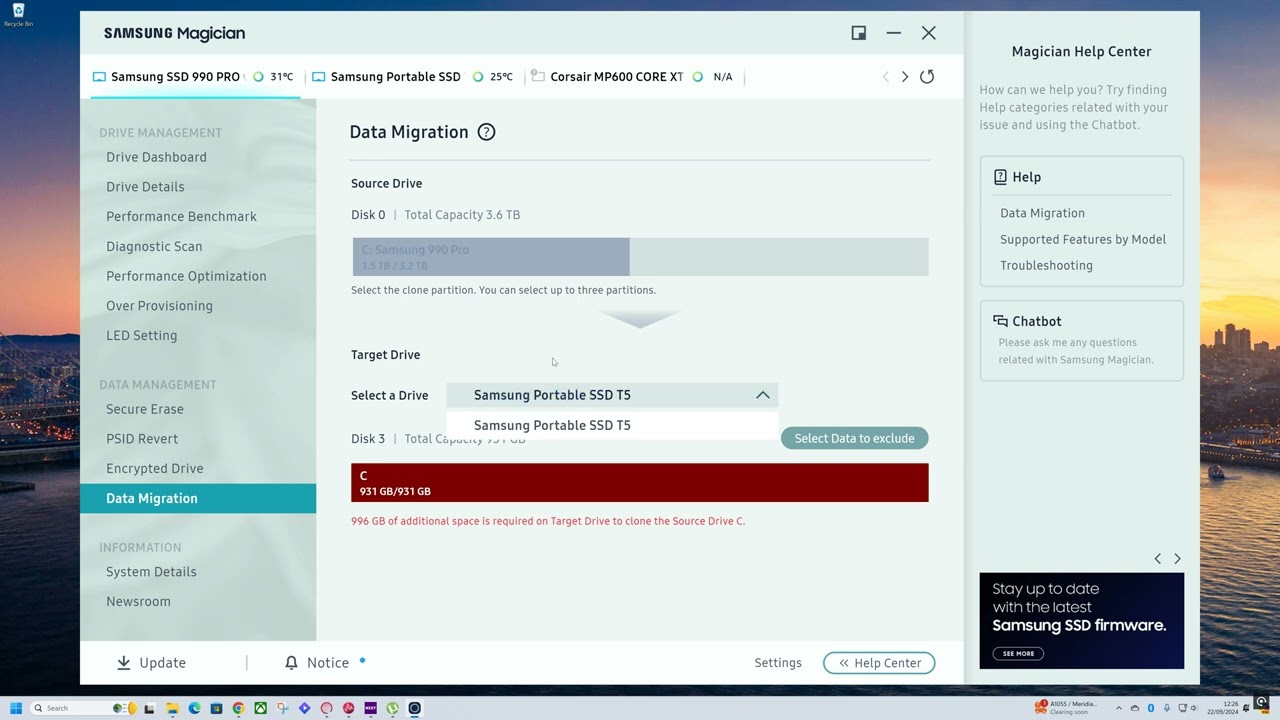1280x720 pixels.
Task: Open Xbox app from taskbar
Action: tap(260, 708)
